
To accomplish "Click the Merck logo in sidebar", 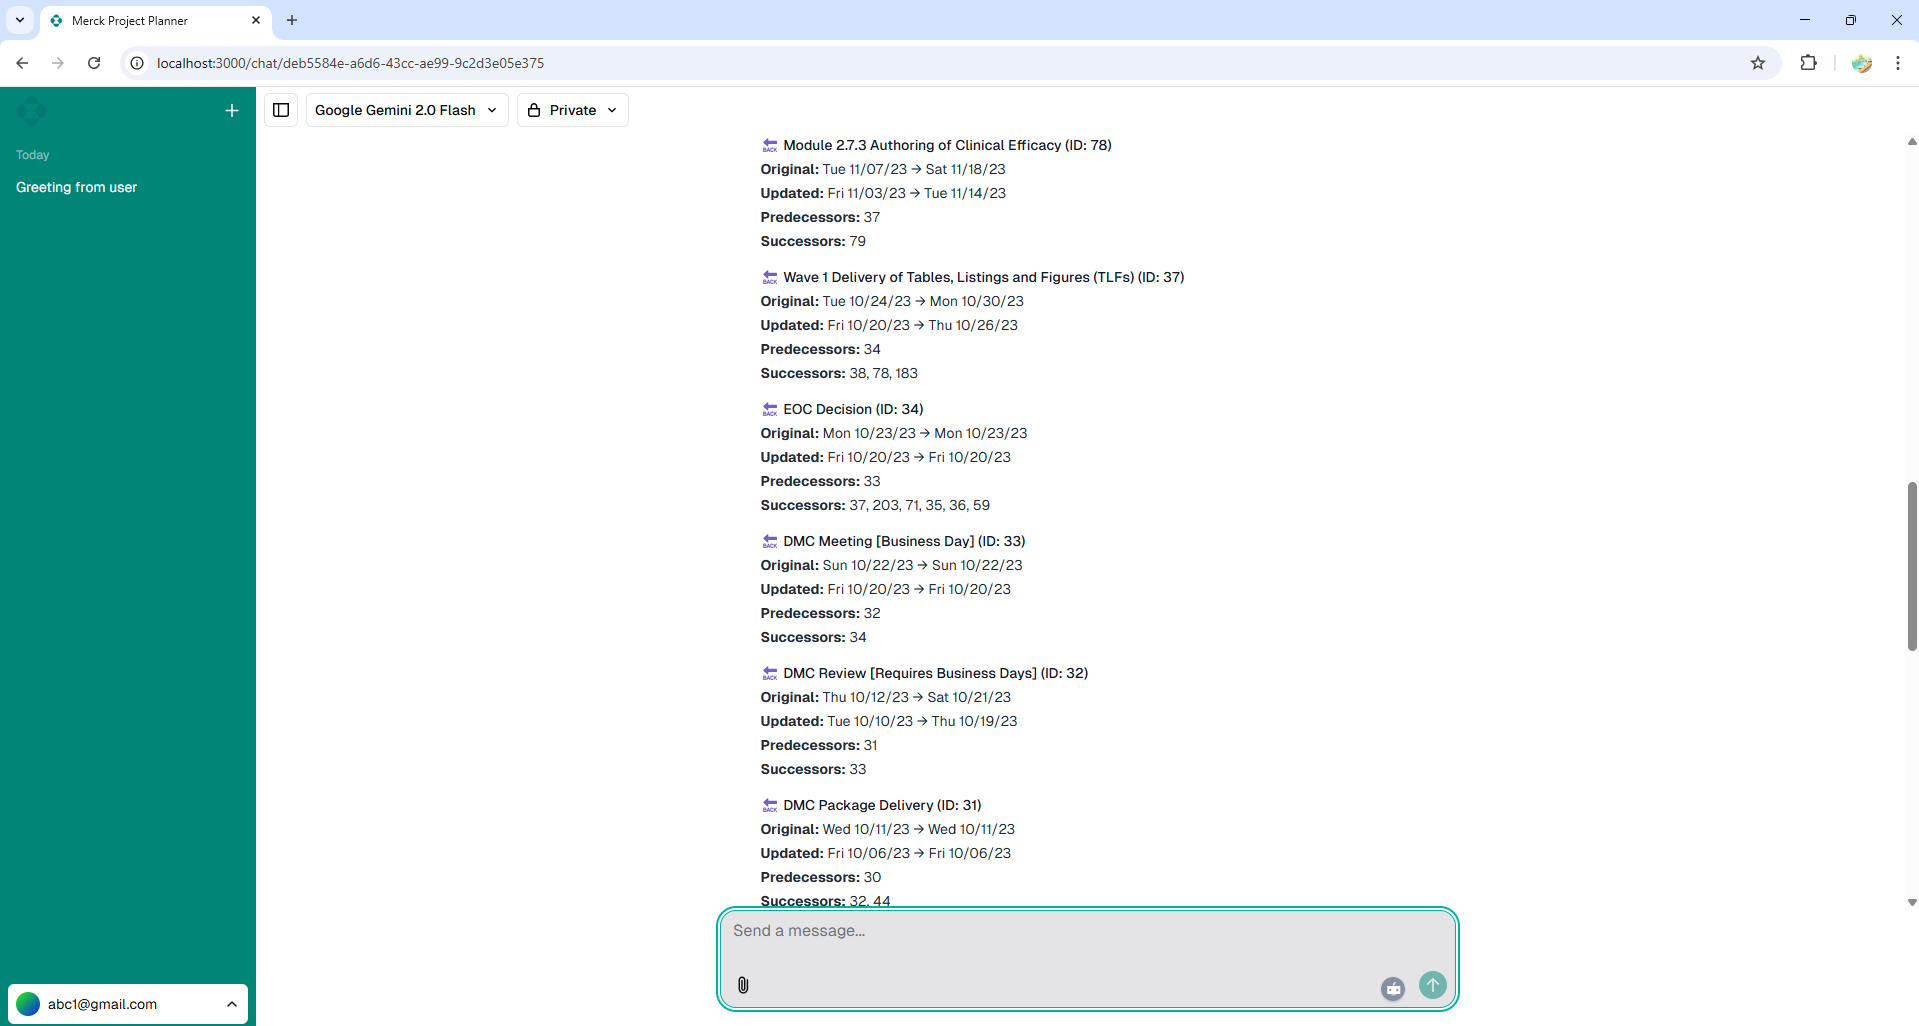I will point(32,111).
